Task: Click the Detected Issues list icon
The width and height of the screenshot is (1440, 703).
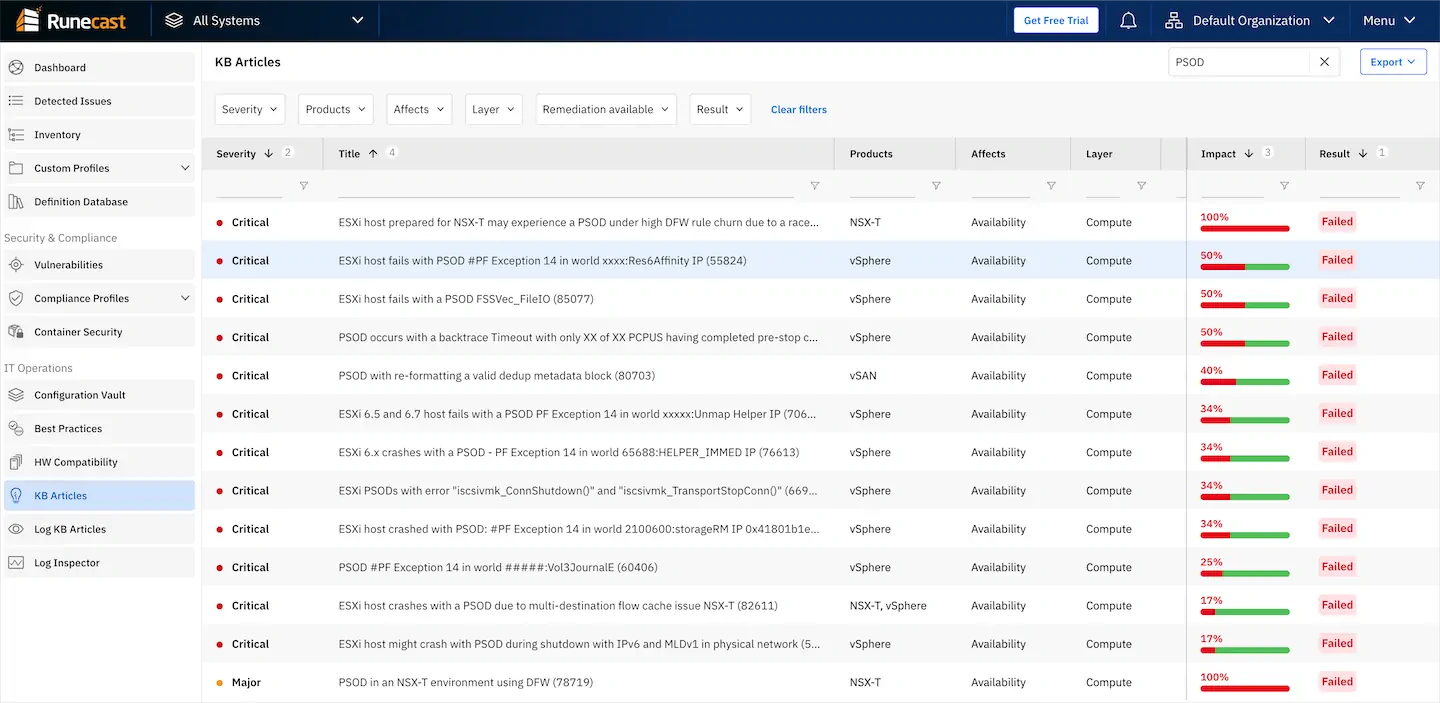Action: pyautogui.click(x=16, y=101)
